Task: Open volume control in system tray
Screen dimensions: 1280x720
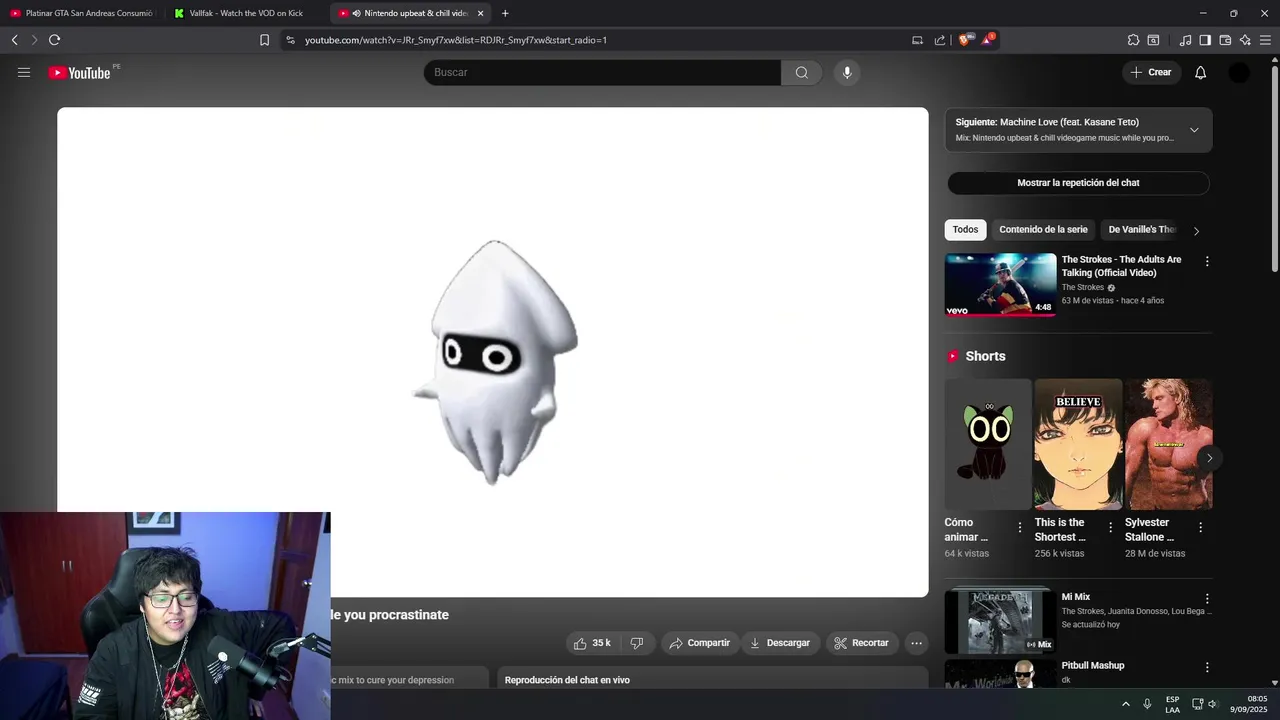Action: tap(1212, 704)
